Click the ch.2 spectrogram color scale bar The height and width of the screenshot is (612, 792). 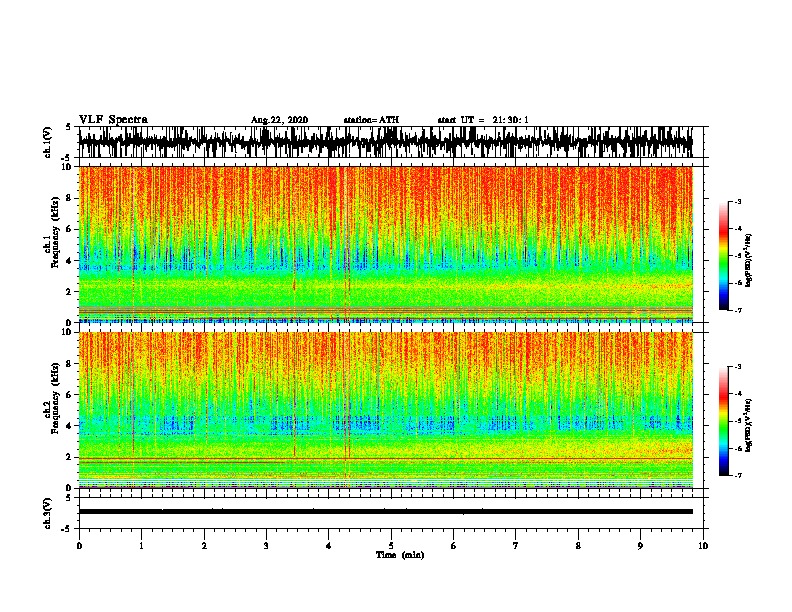tap(724, 421)
